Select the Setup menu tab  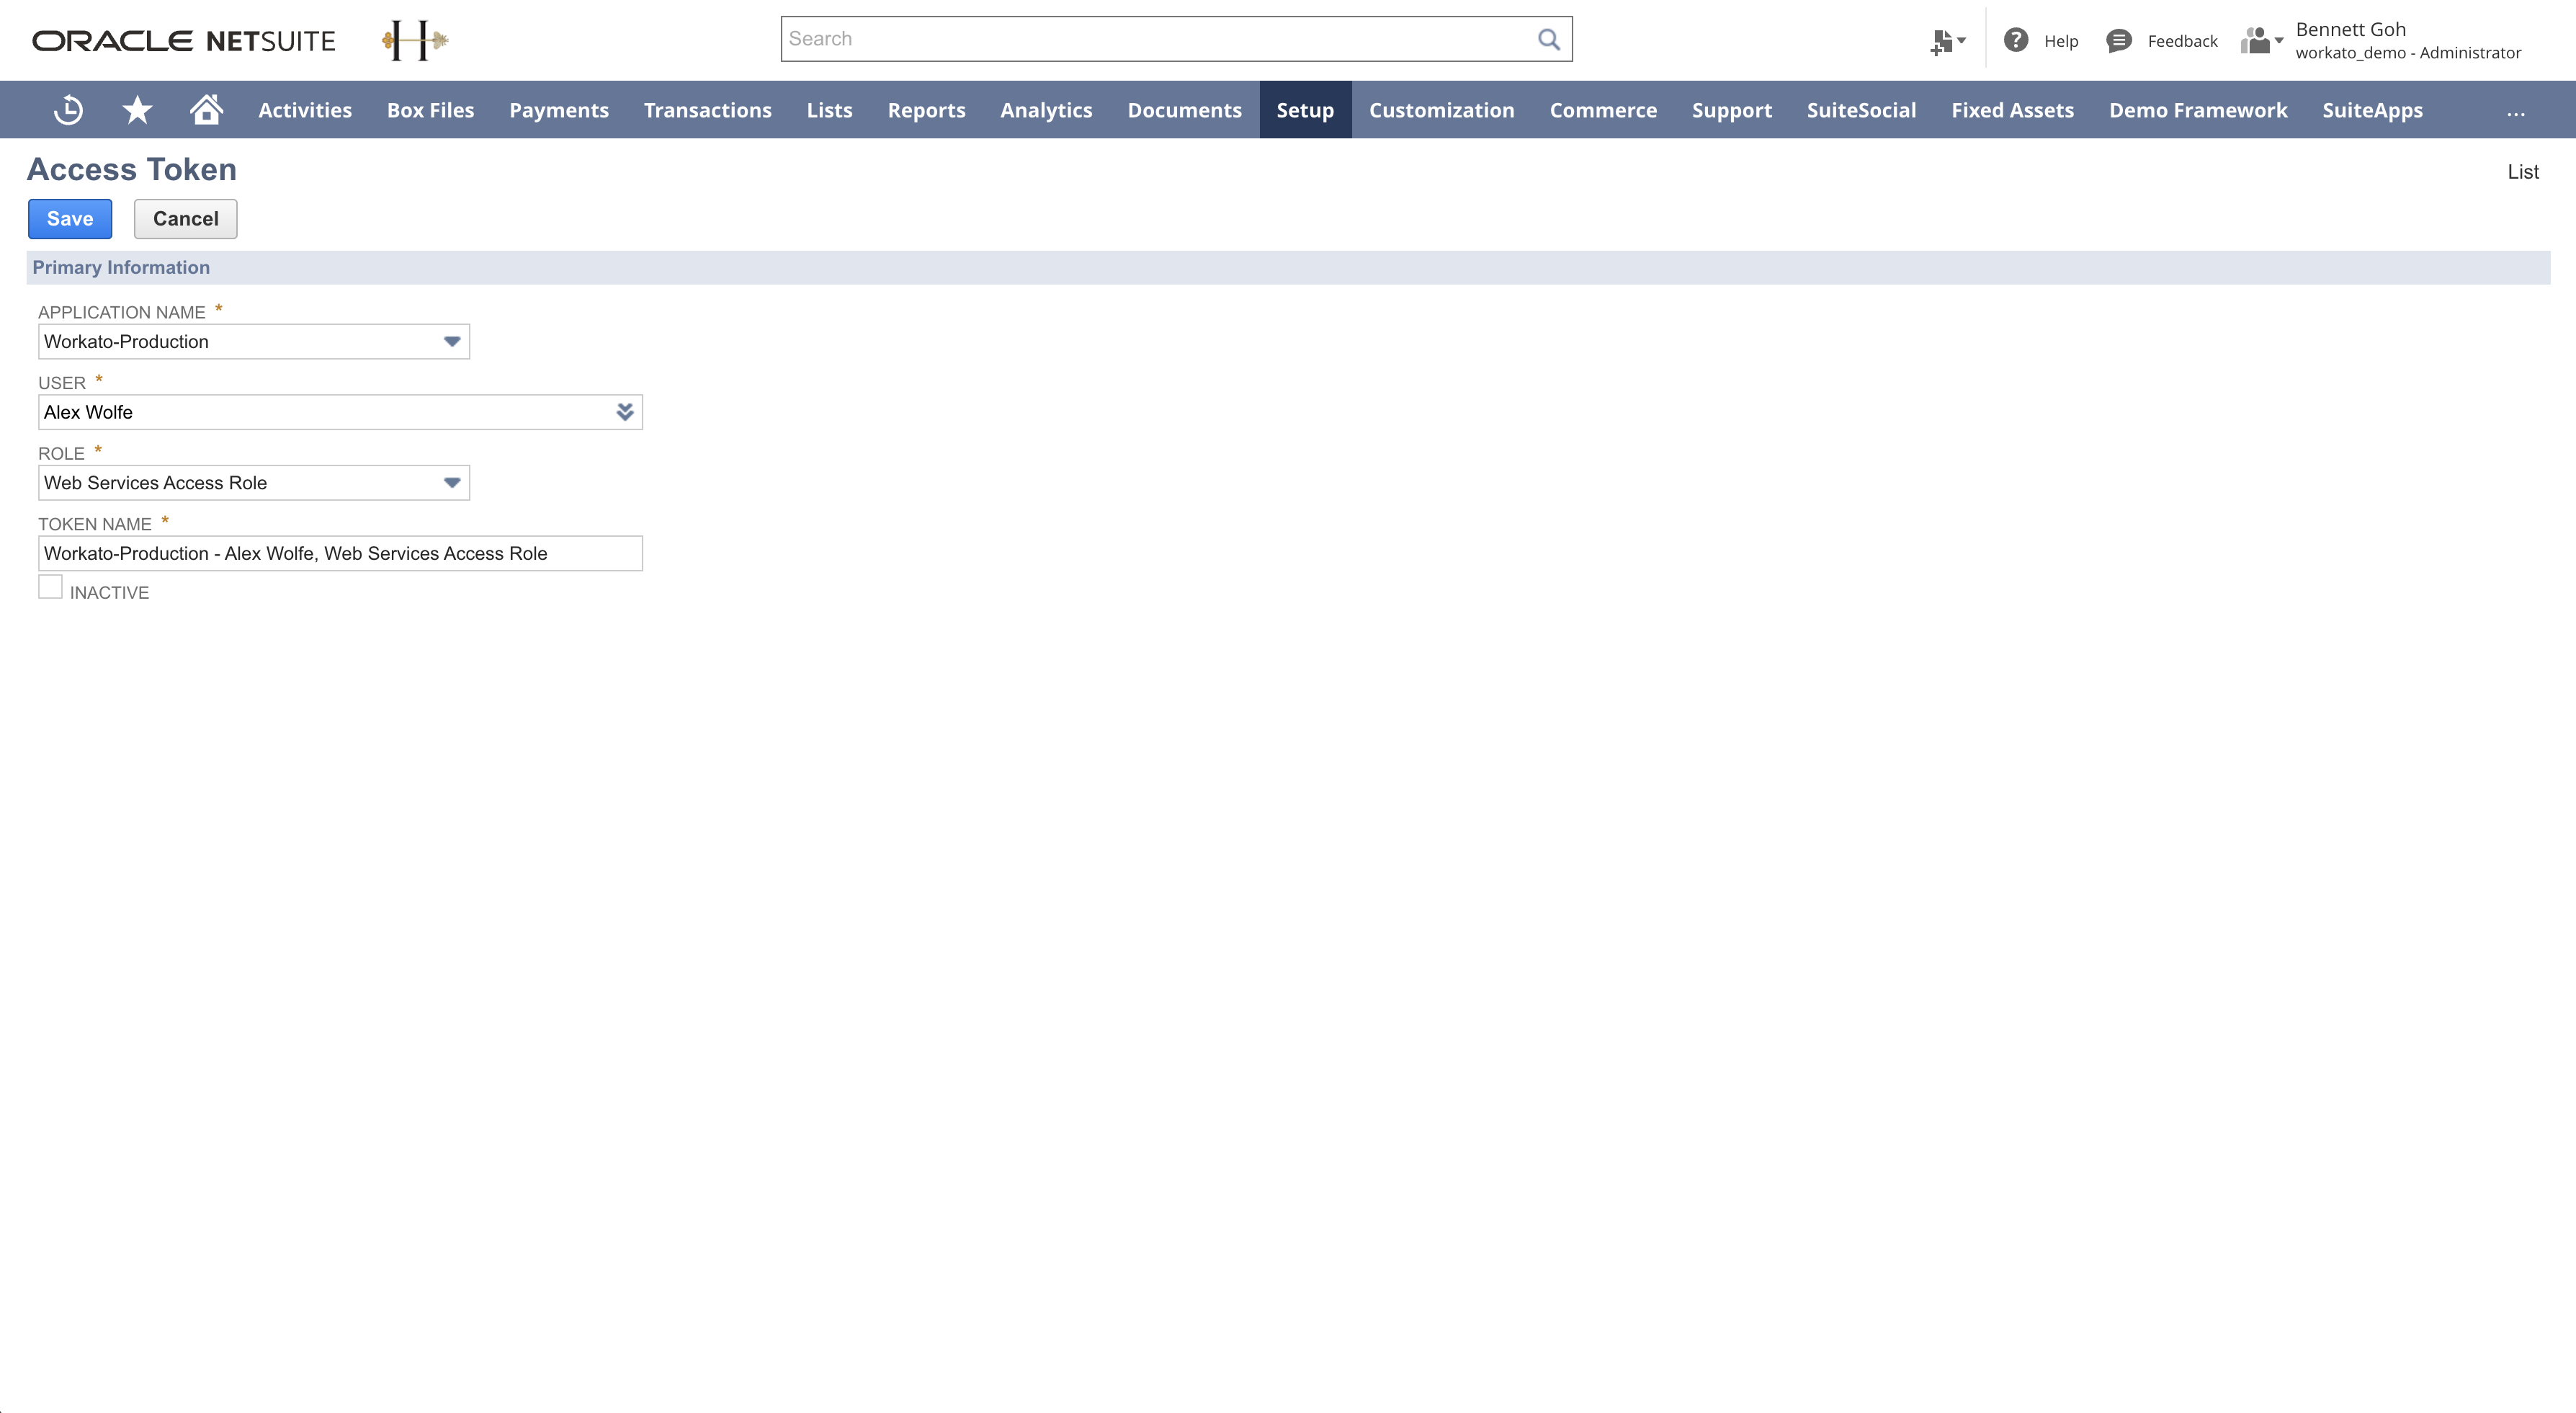point(1305,110)
